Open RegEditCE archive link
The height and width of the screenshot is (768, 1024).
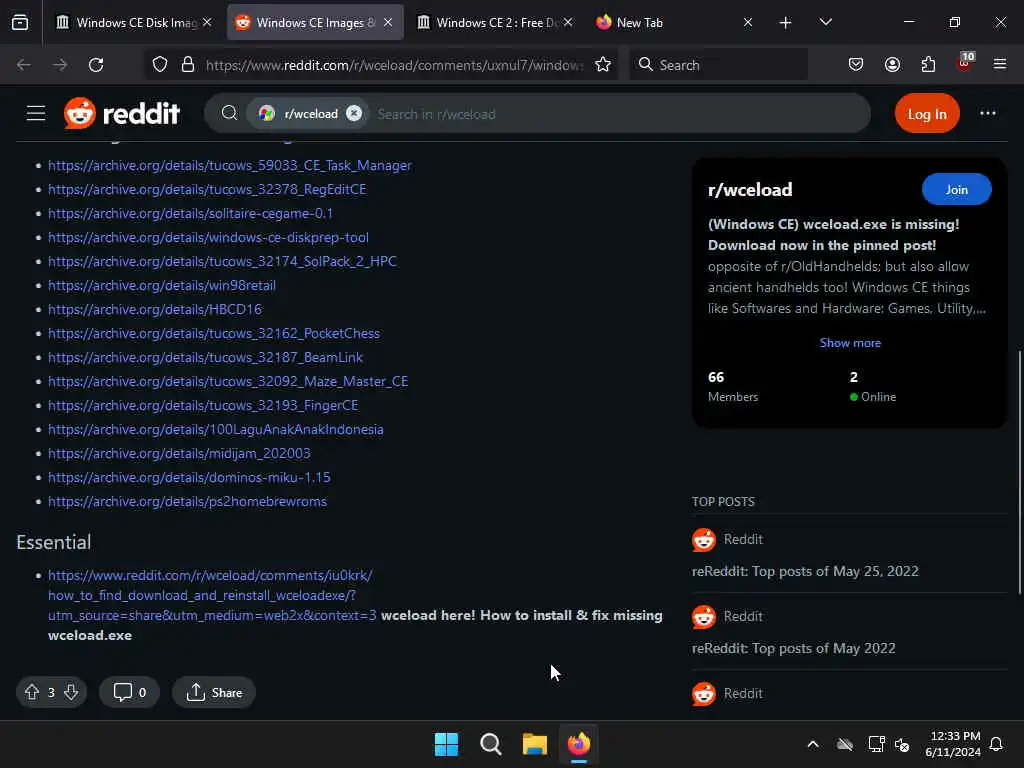207,189
